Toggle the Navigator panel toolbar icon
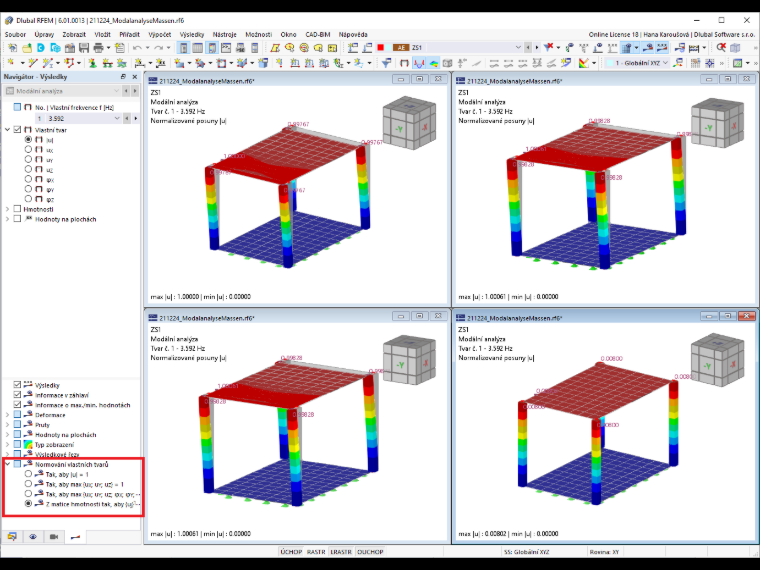The image size is (760, 570). click(x=183, y=48)
